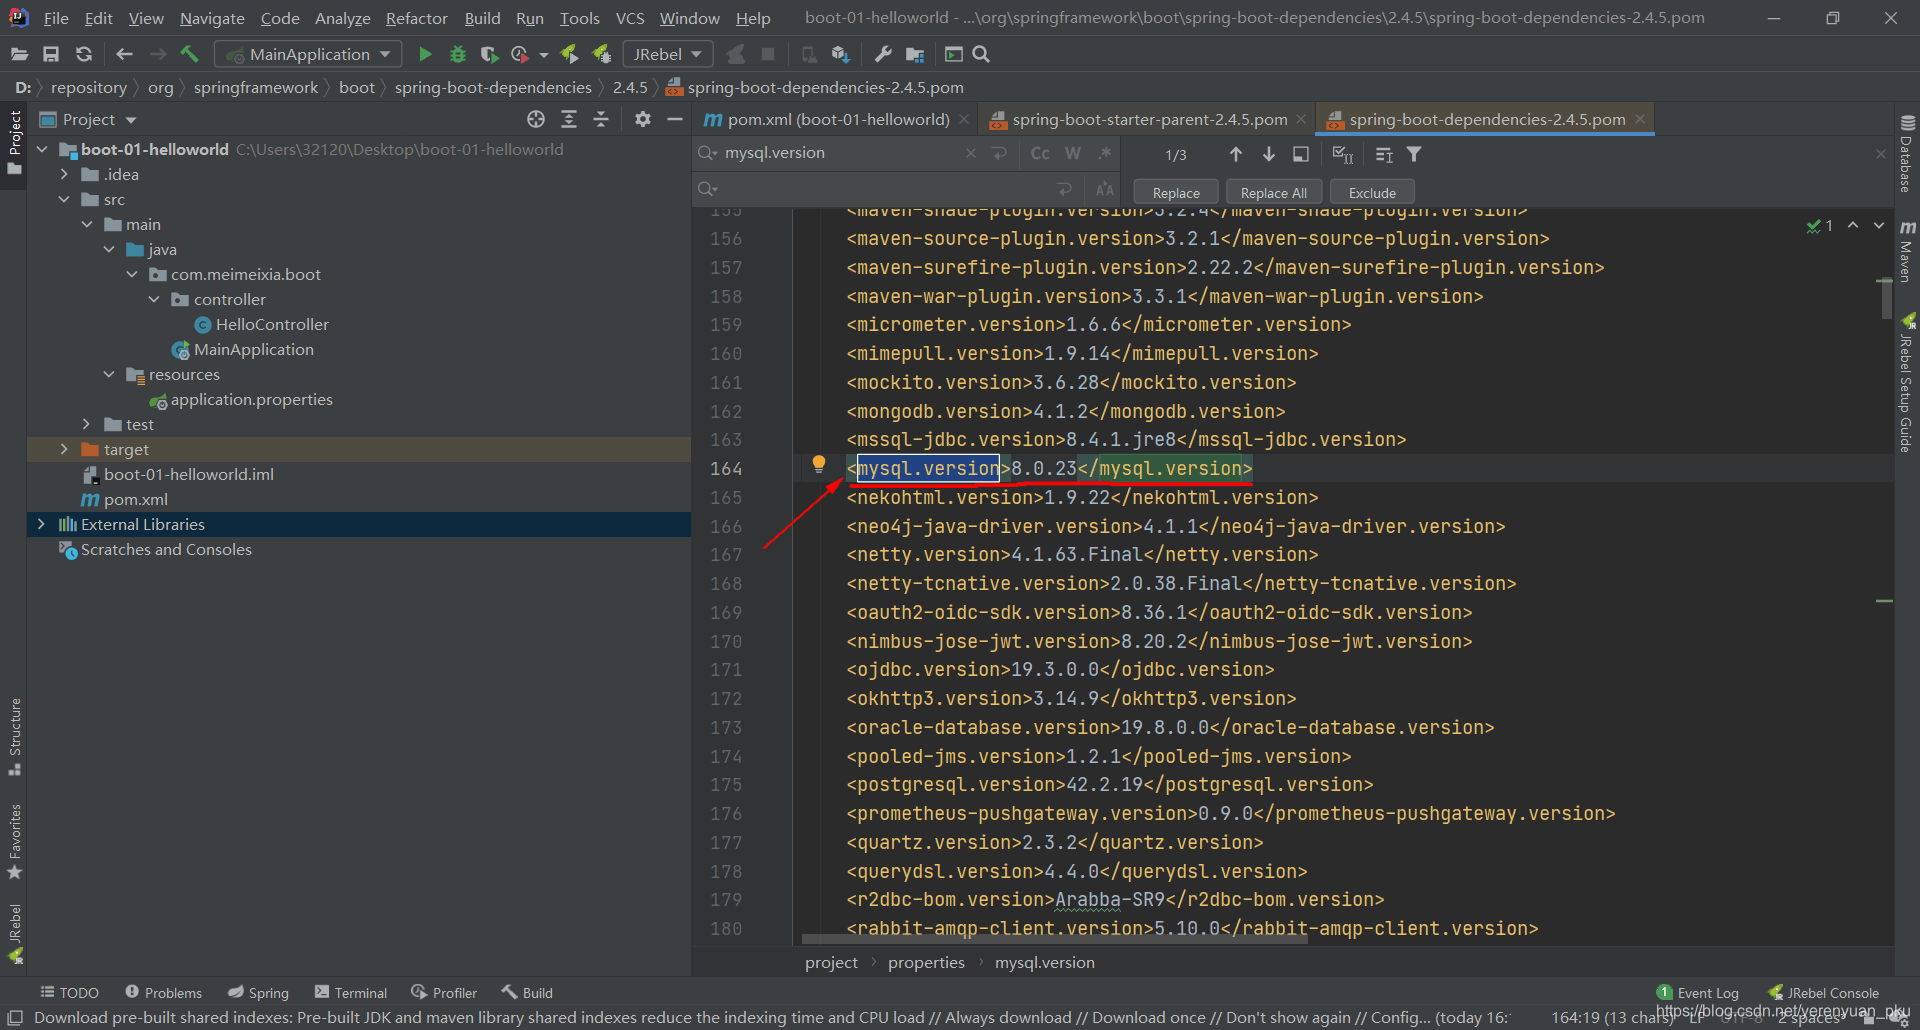Open the Navigate menu
This screenshot has width=1920, height=1030.
(x=212, y=18)
